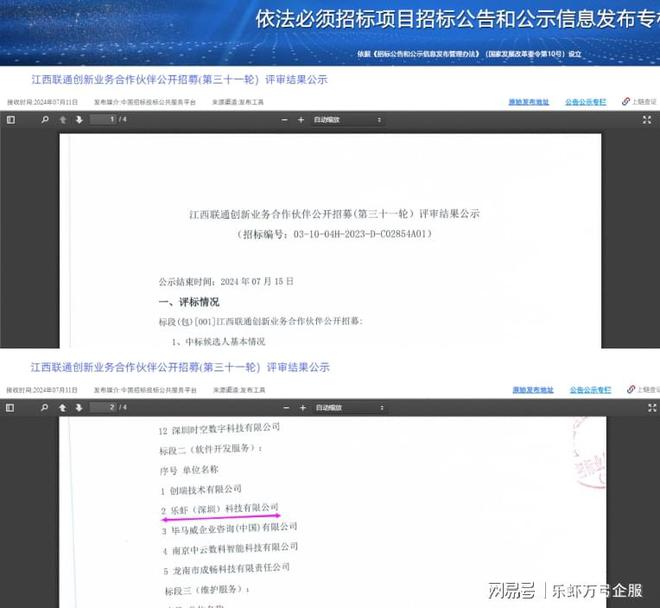This screenshot has width=660, height=608.
Task: Click the 序号 单位名称 header line
Action: [189, 470]
